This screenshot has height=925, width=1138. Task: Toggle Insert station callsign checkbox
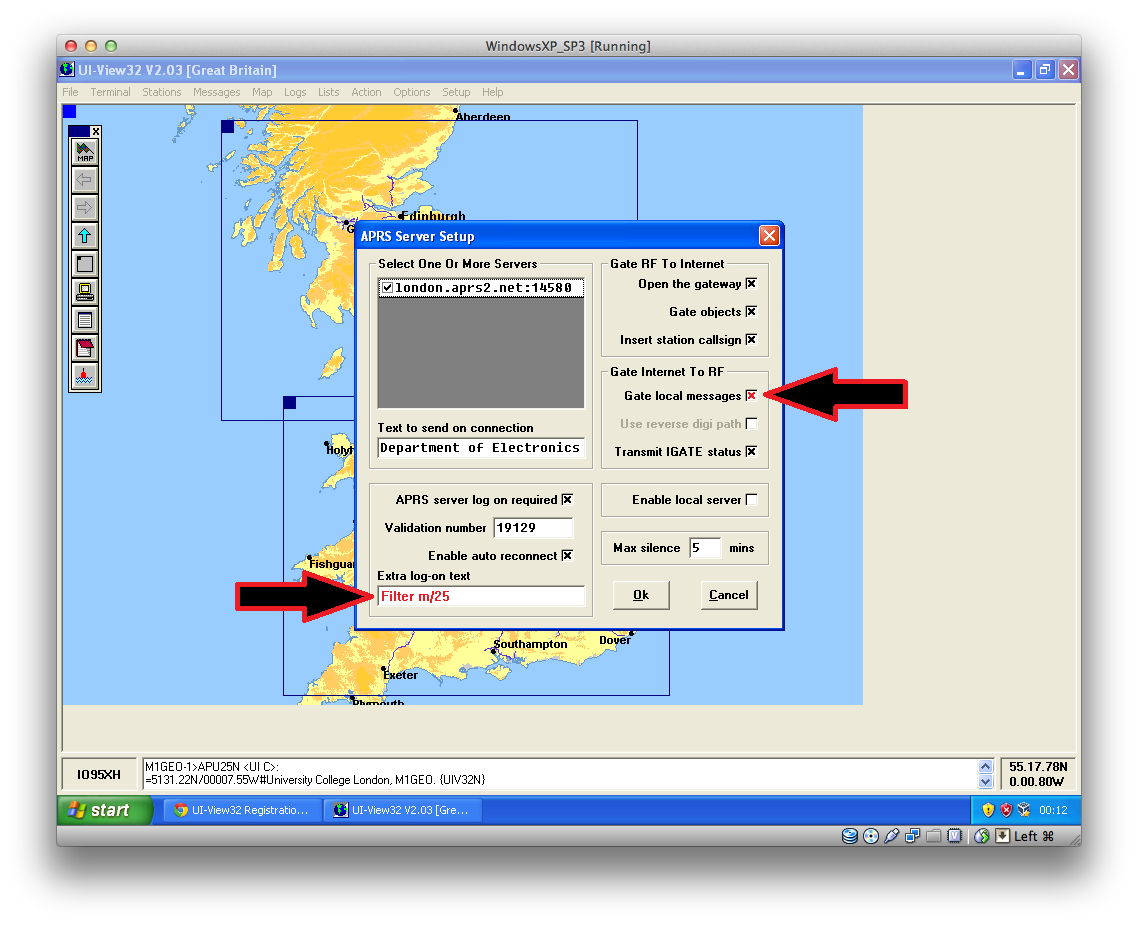(751, 340)
